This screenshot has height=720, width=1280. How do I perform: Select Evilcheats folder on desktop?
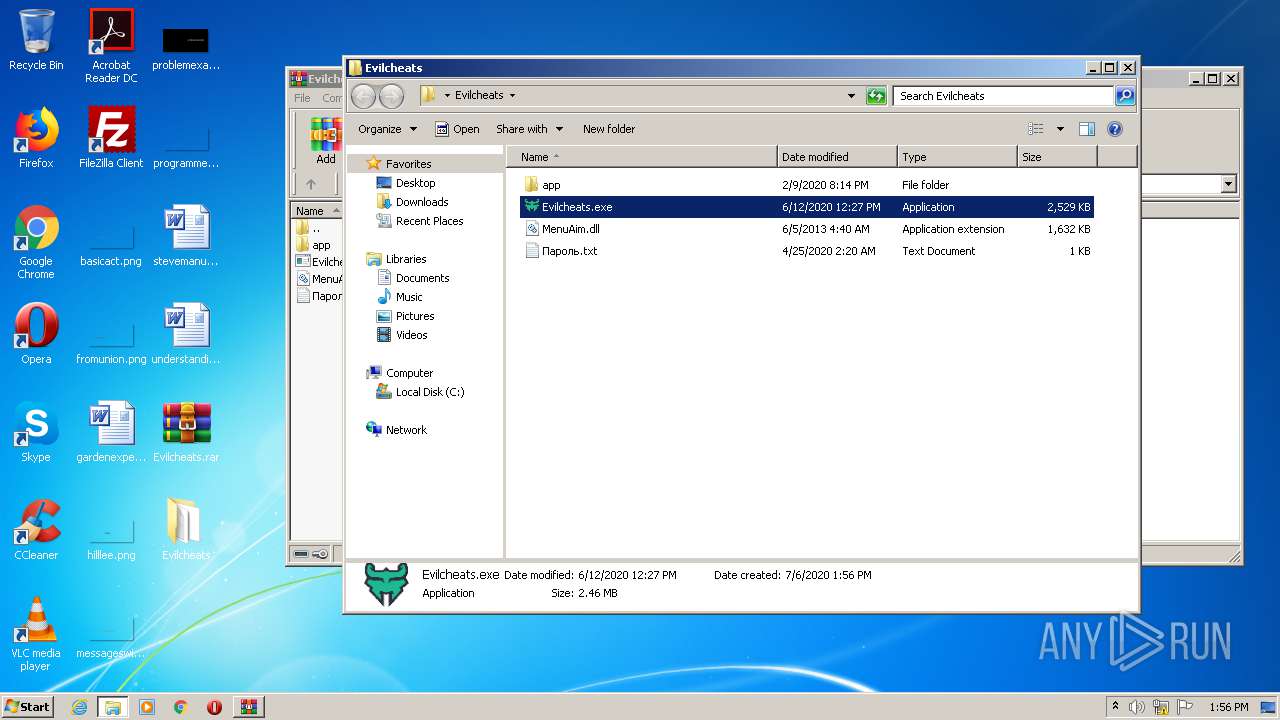[186, 530]
